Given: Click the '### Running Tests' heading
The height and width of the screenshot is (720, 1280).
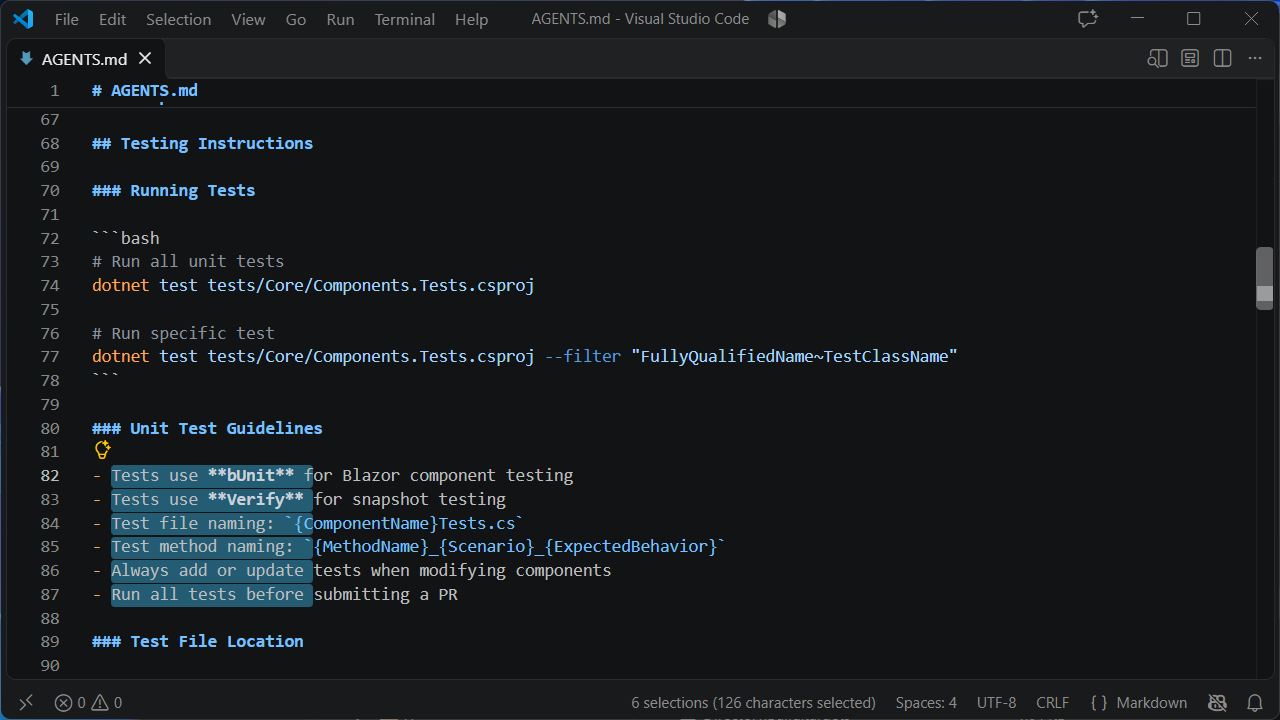Looking at the screenshot, I should [x=173, y=190].
